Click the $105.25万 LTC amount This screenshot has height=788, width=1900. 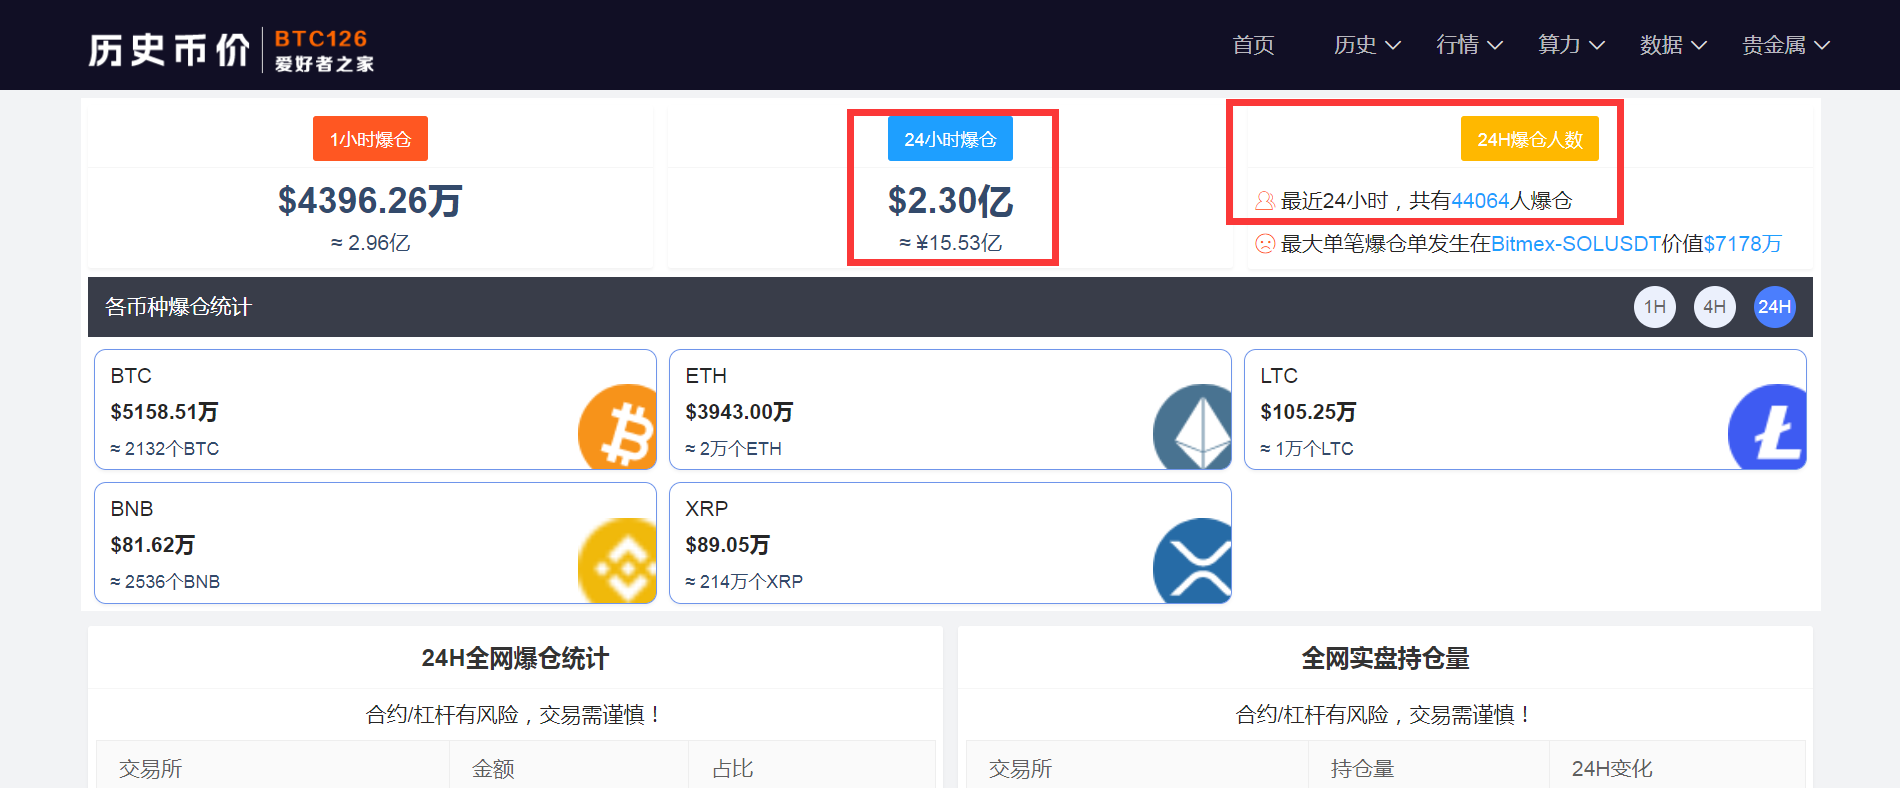click(x=1308, y=412)
